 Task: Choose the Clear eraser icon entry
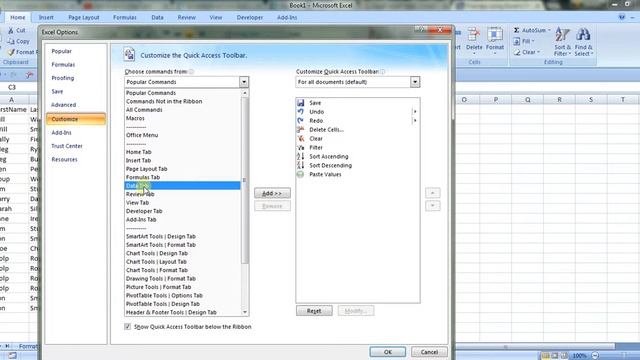click(301, 139)
